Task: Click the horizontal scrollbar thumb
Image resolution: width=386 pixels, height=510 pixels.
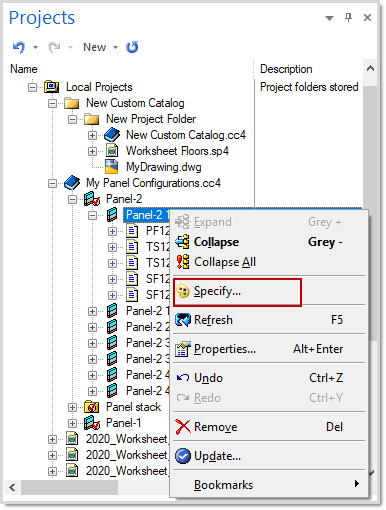Action: click(69, 488)
